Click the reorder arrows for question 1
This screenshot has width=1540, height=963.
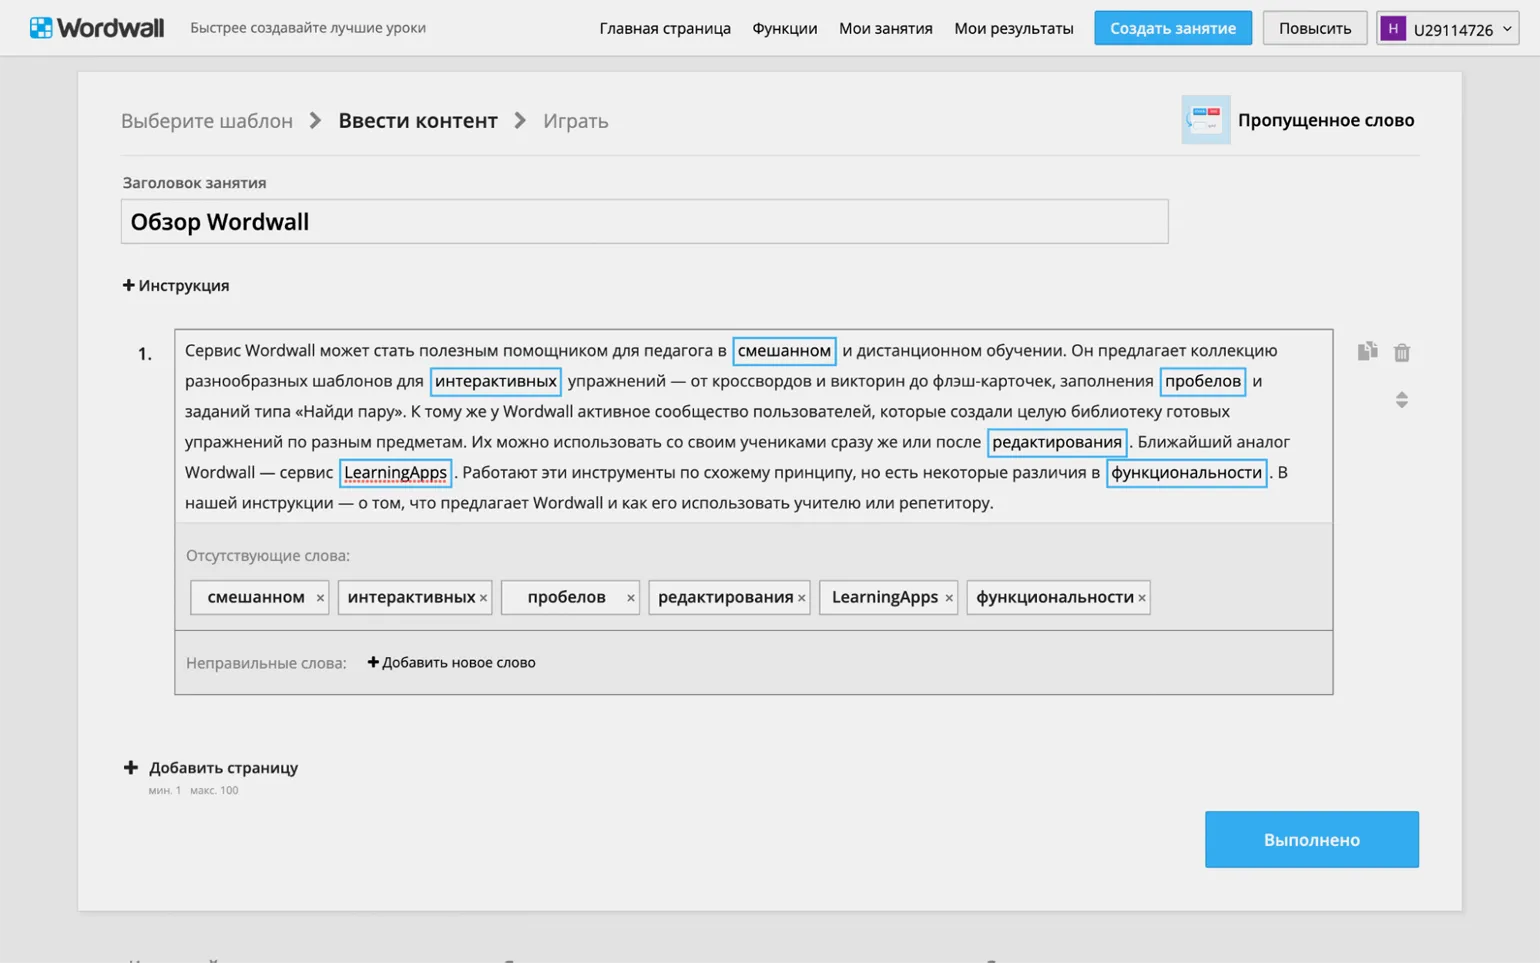pos(1401,400)
